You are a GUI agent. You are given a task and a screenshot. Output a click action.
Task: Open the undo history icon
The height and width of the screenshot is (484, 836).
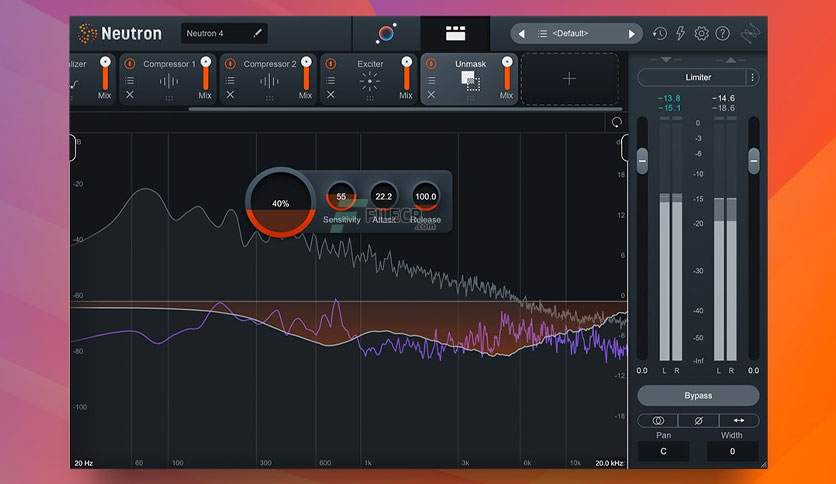click(x=660, y=34)
